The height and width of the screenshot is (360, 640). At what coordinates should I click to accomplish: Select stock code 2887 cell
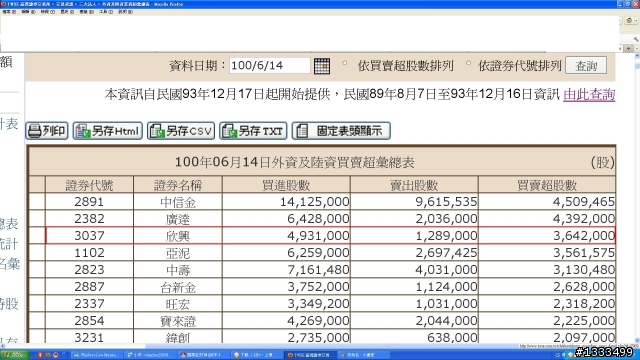point(89,287)
